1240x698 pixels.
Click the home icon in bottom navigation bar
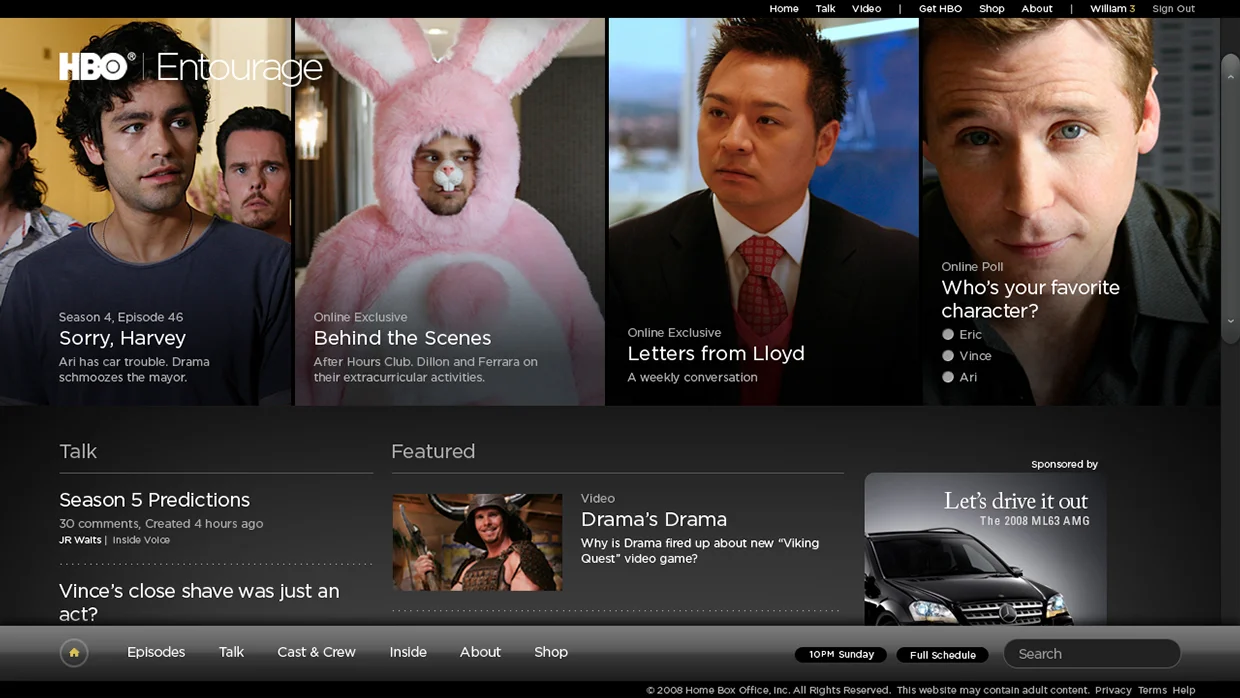tap(73, 653)
